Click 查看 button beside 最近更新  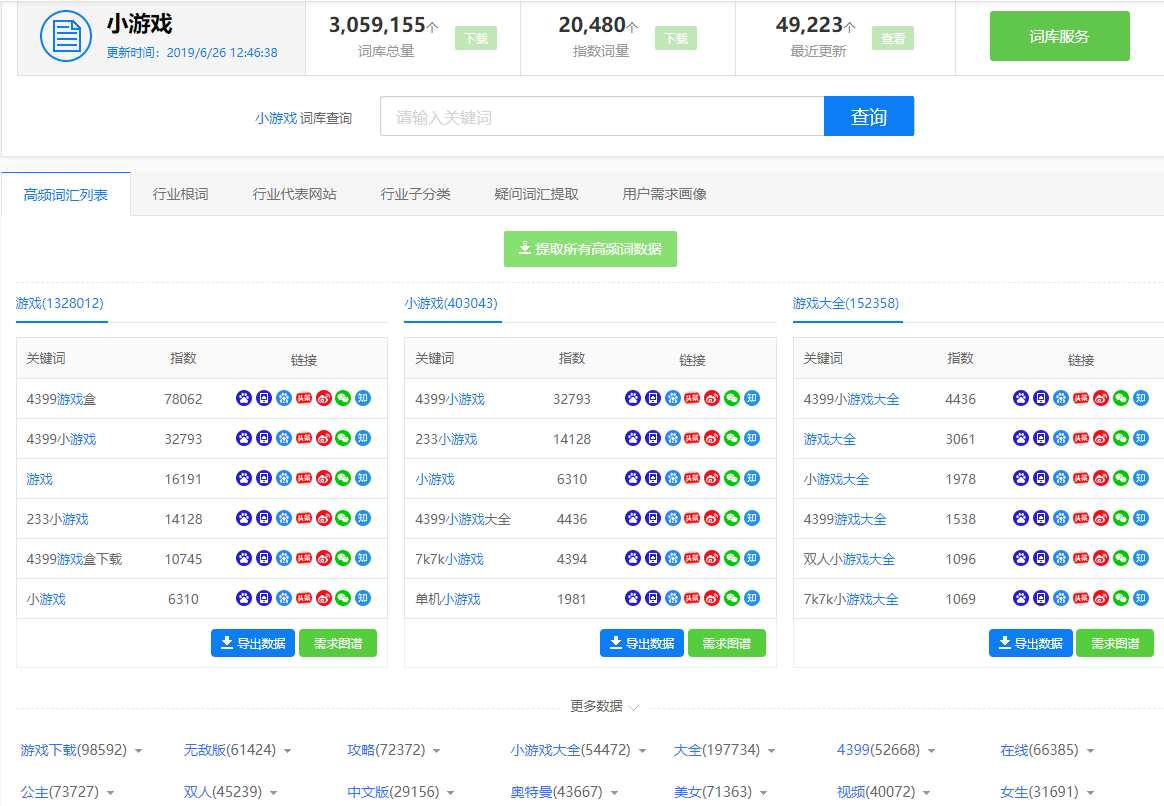[x=893, y=39]
